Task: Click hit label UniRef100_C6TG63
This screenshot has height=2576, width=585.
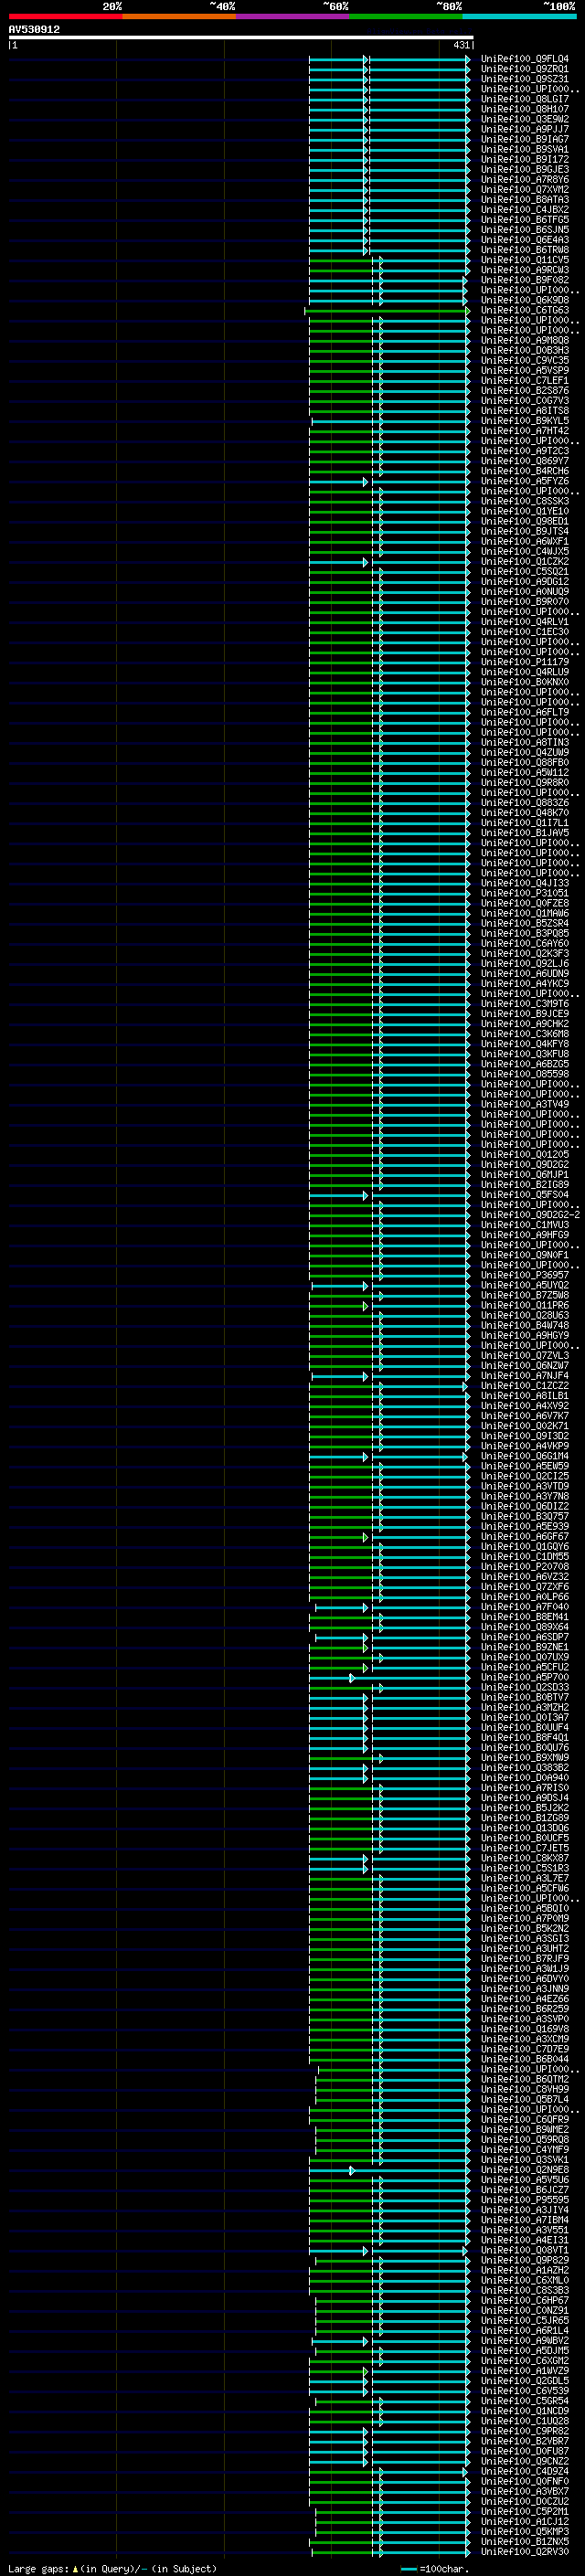Action: coord(525,311)
